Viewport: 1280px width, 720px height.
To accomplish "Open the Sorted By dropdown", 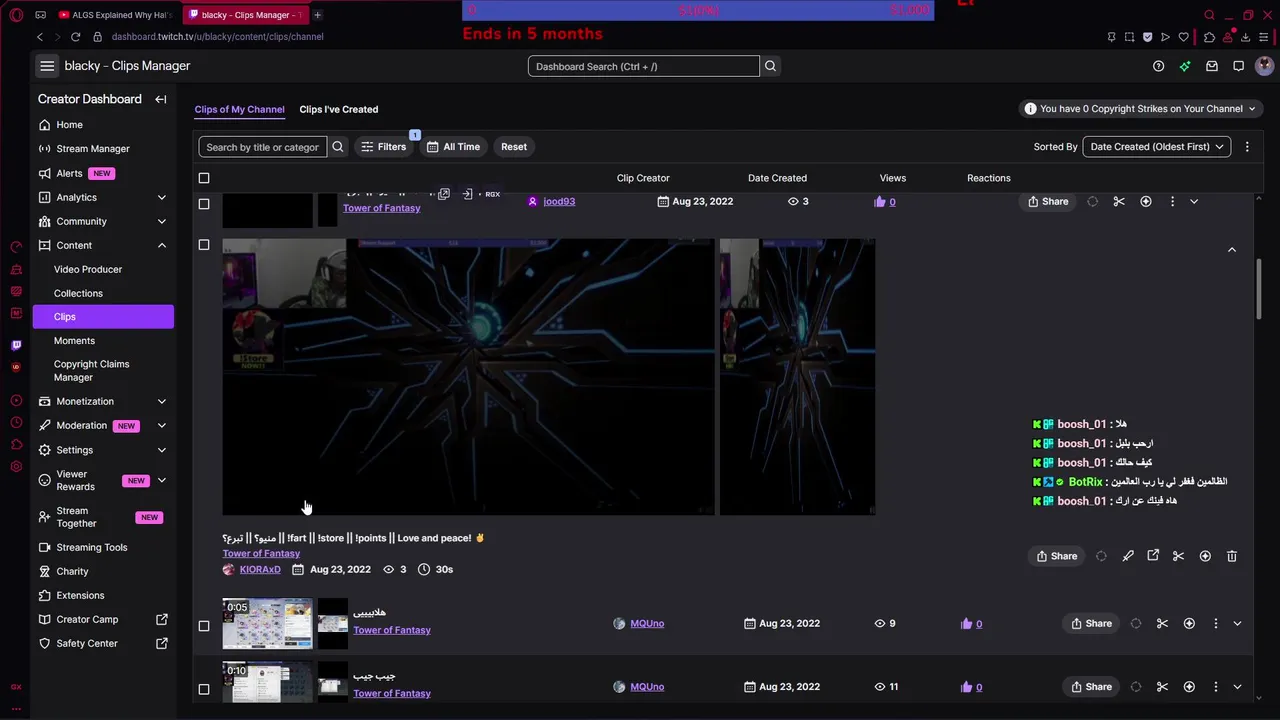I will click(x=1157, y=147).
